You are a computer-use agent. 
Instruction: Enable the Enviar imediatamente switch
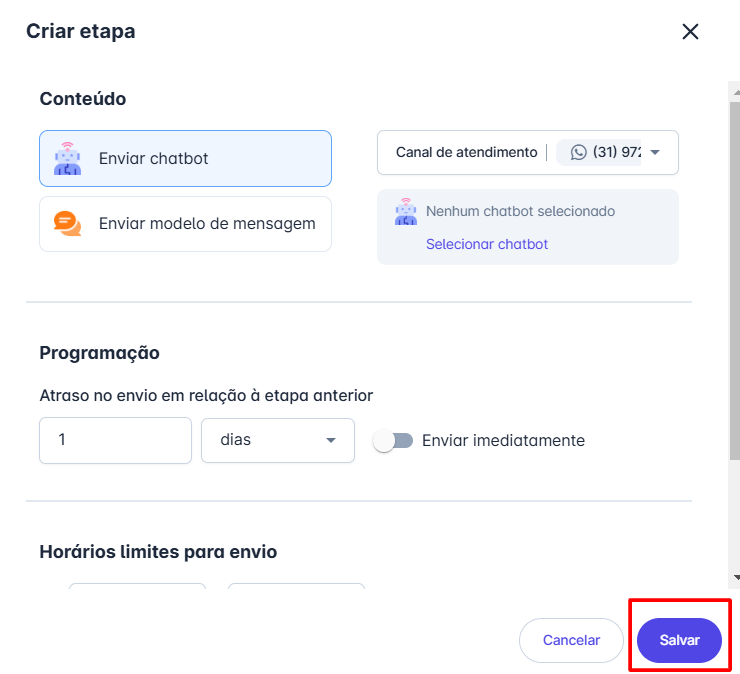pyautogui.click(x=393, y=440)
